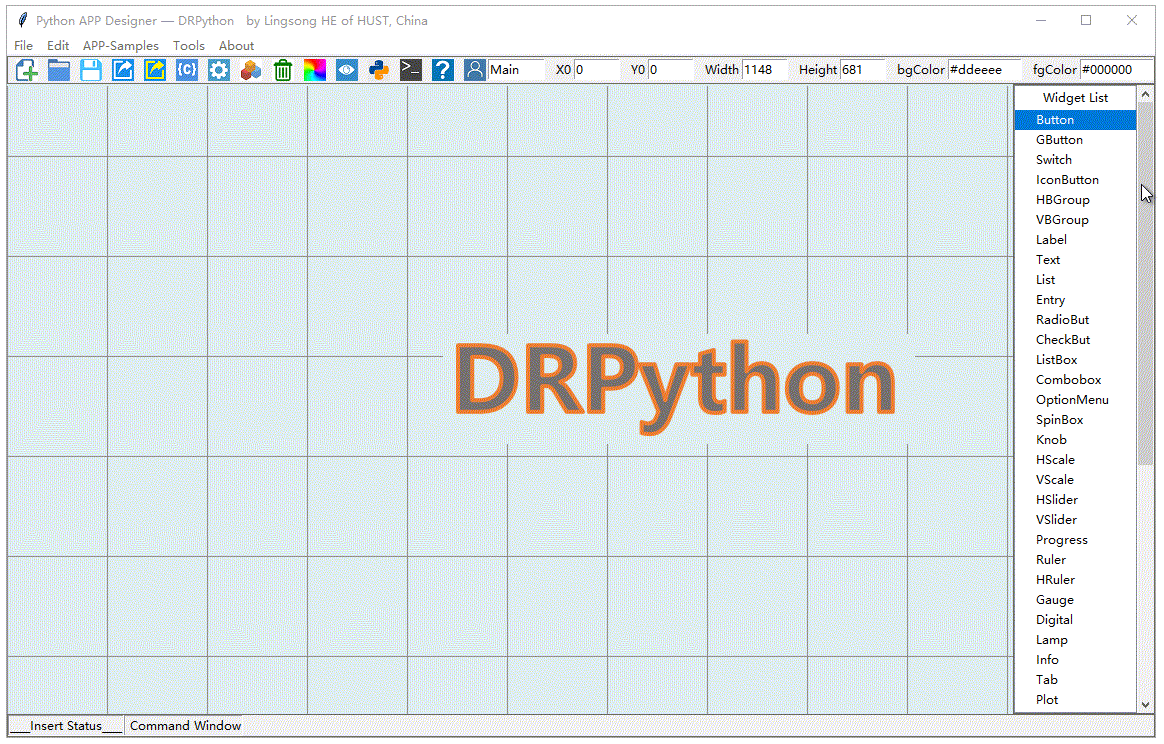
Task: Select Ruler in the Widget List
Action: 1075,561
